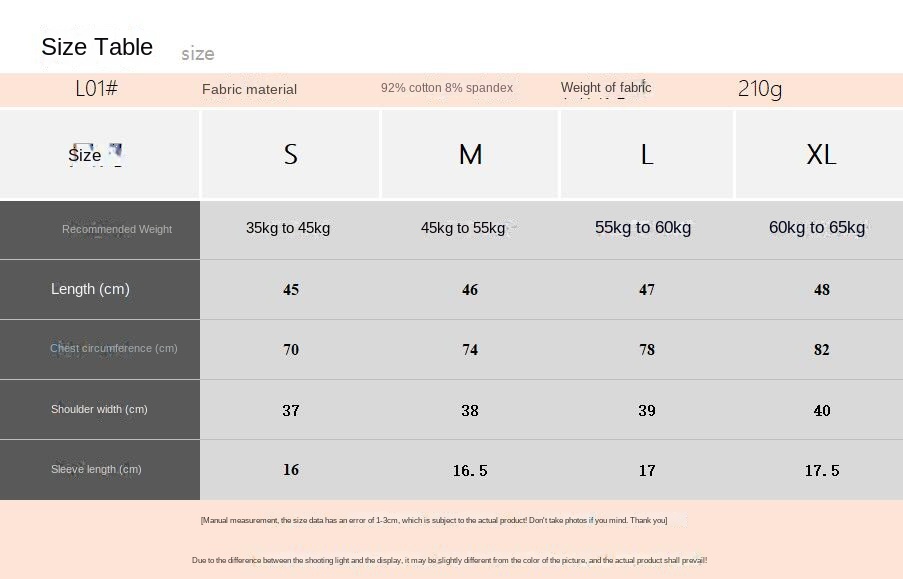
Task: Click the Chest circumference (cm) row label
Action: pos(113,348)
